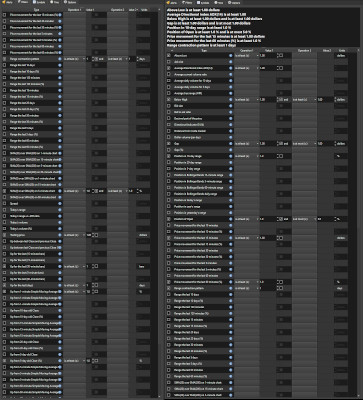
Task: Click Type column header in left panel
Action: coord(36,10)
